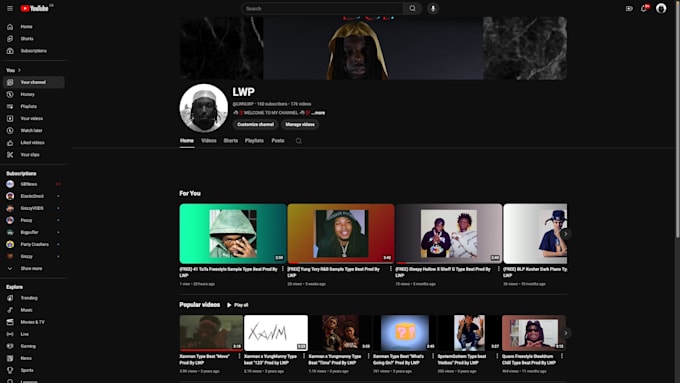This screenshot has width=680, height=383.
Task: Search within the channel using magnifier icon
Action: coord(298,141)
